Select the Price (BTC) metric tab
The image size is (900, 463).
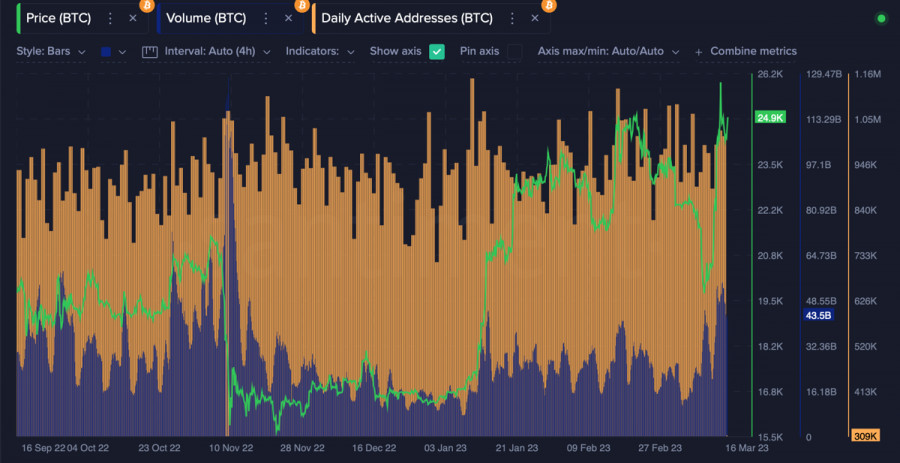coord(58,19)
